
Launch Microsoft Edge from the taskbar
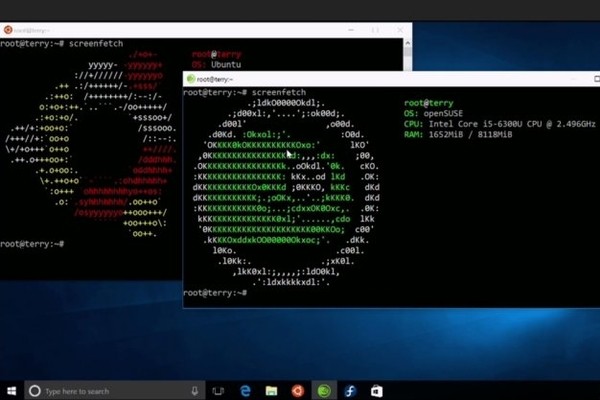(245, 391)
